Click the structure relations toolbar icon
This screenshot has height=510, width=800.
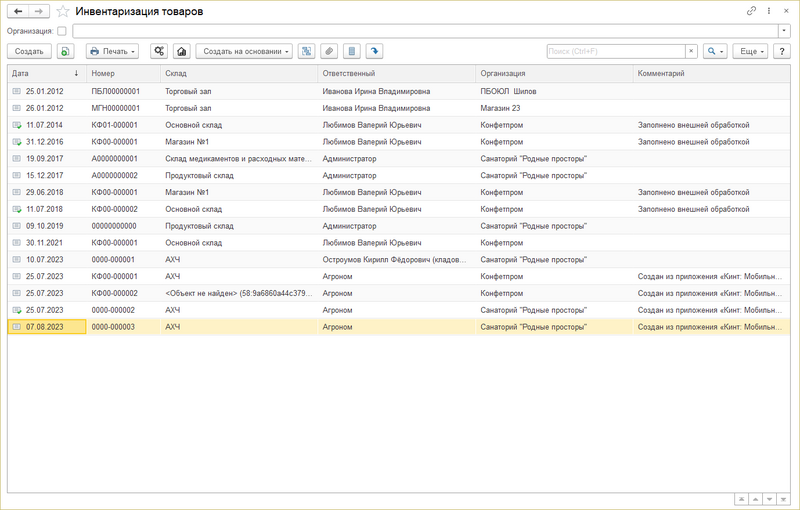click(306, 51)
